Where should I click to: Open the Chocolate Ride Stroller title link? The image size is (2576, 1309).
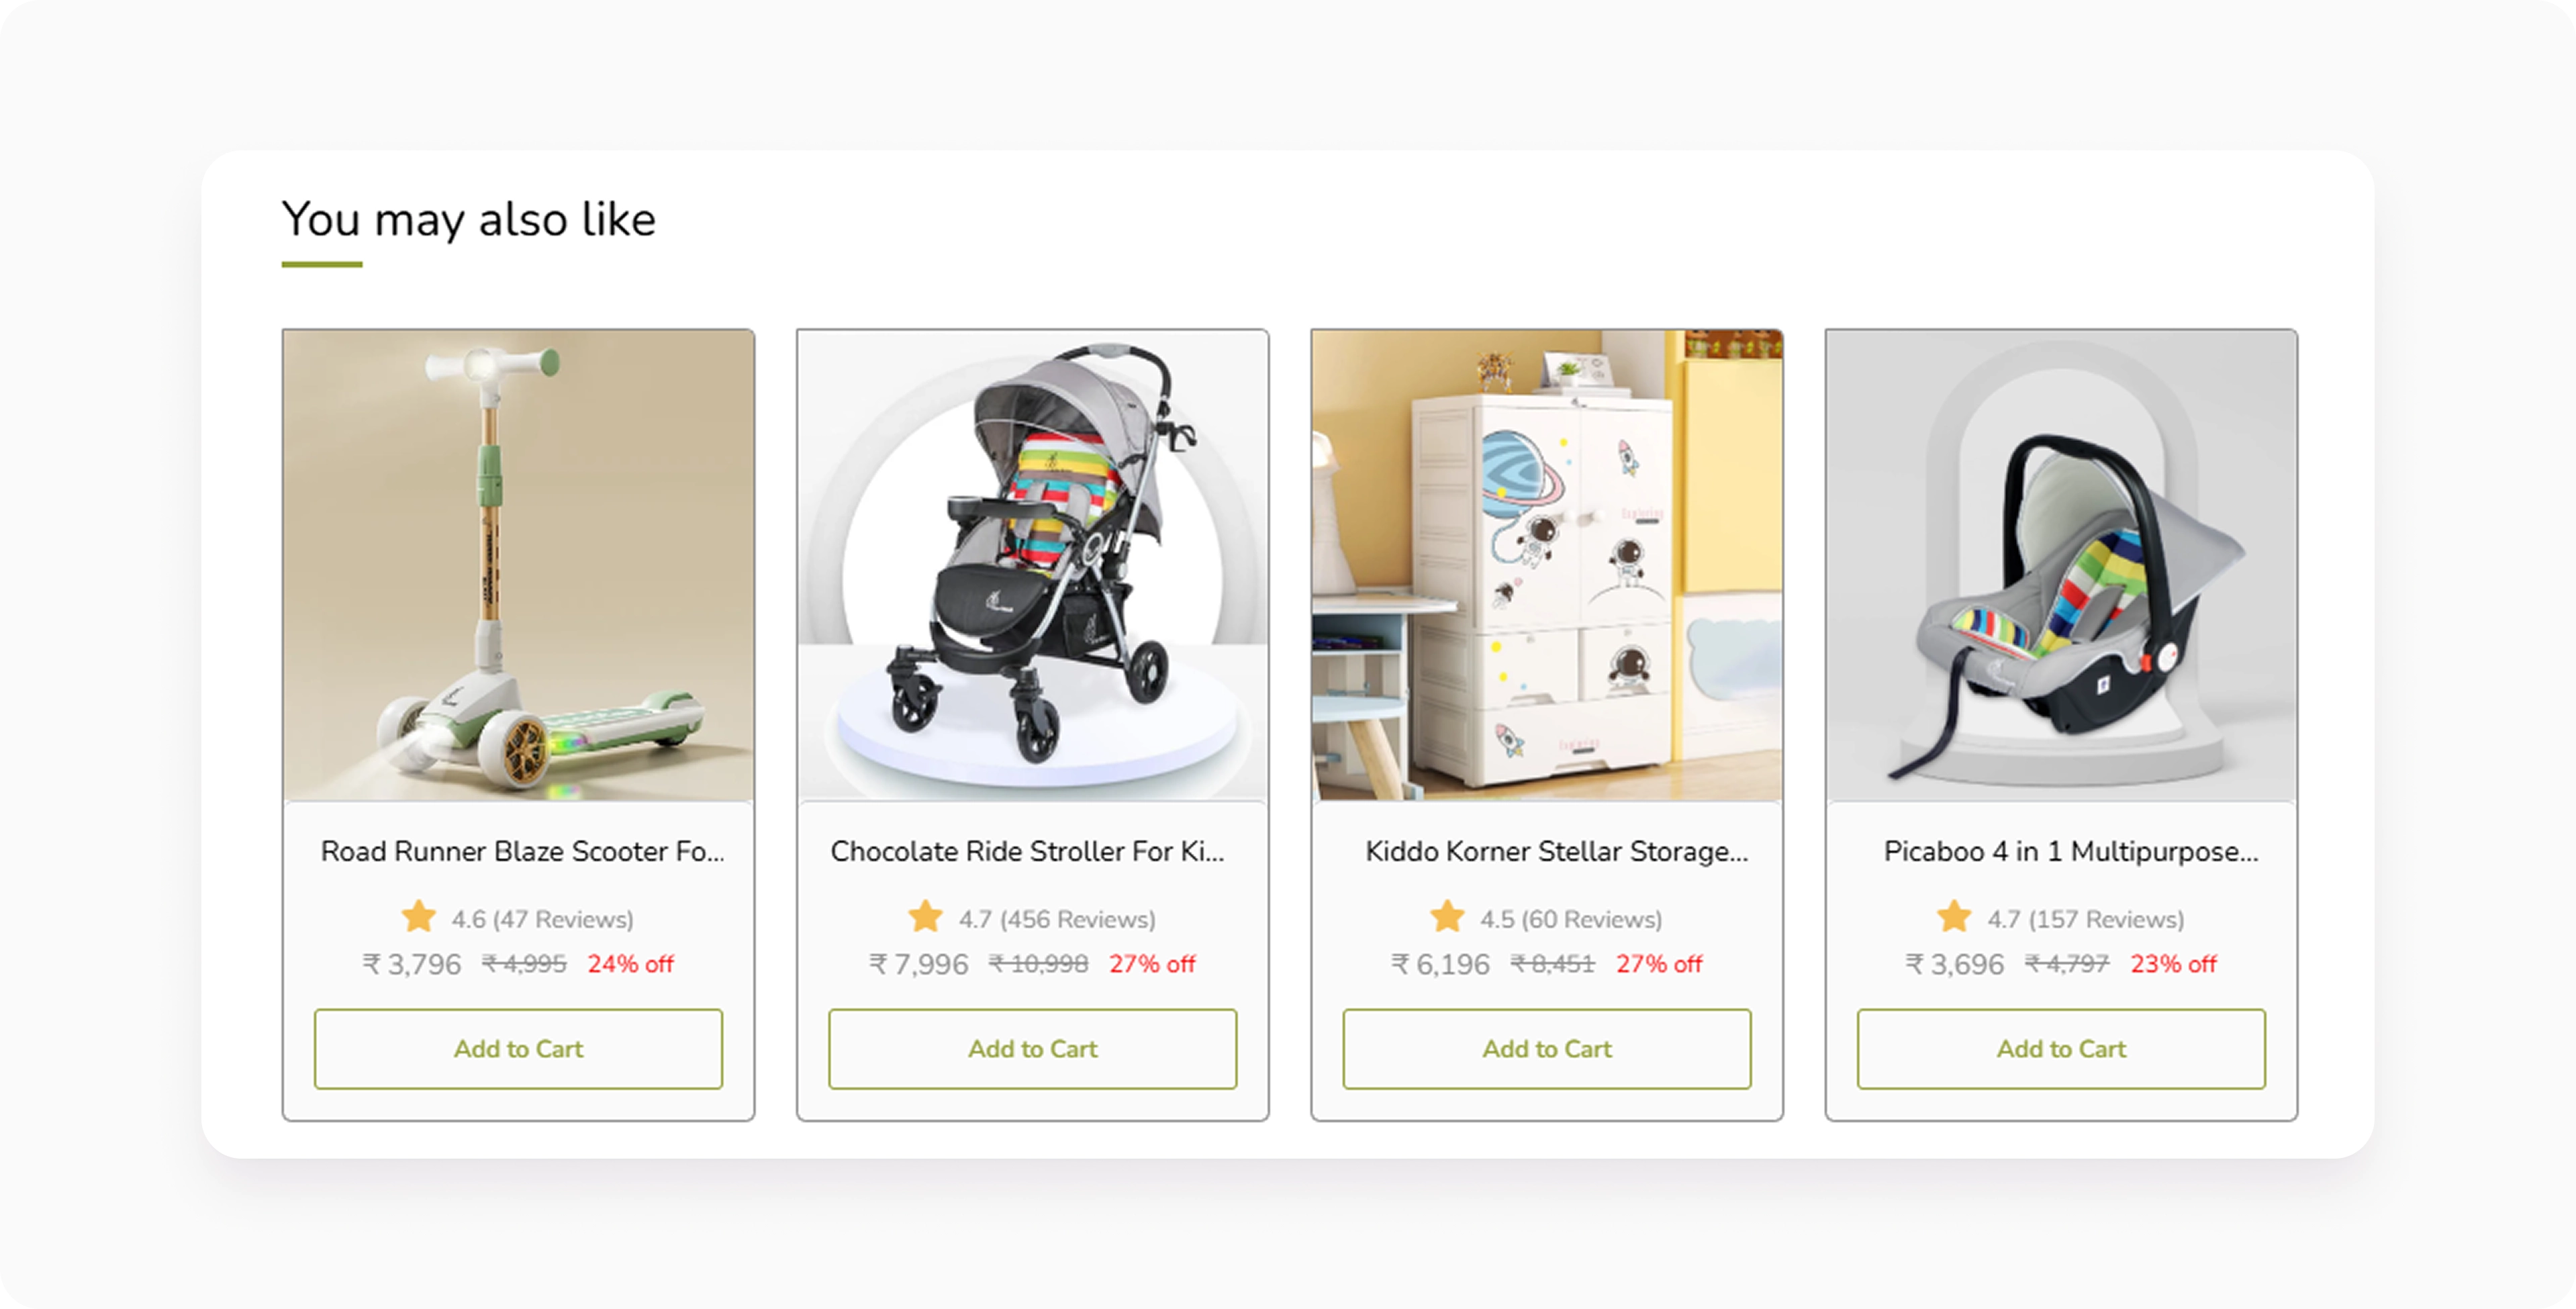tap(1027, 851)
